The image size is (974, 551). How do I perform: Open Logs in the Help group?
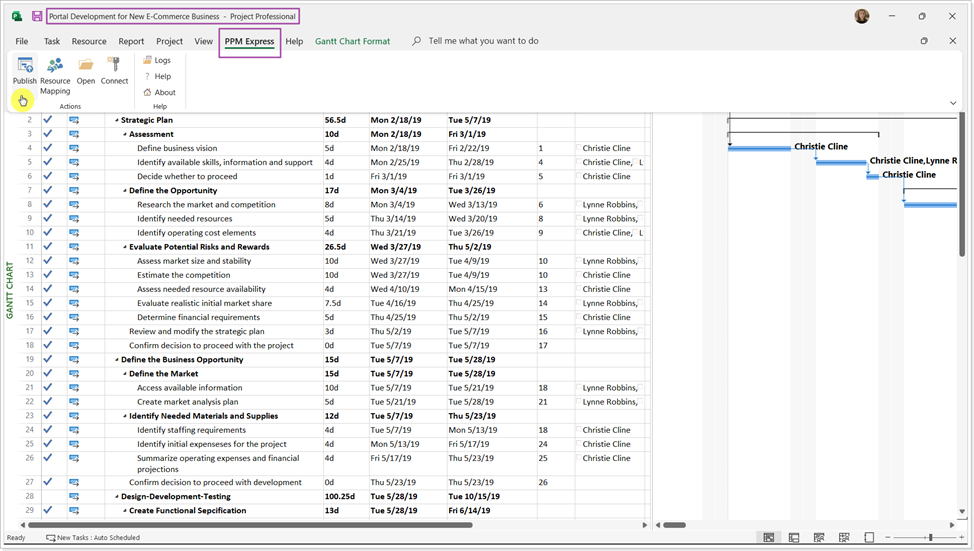(157, 60)
